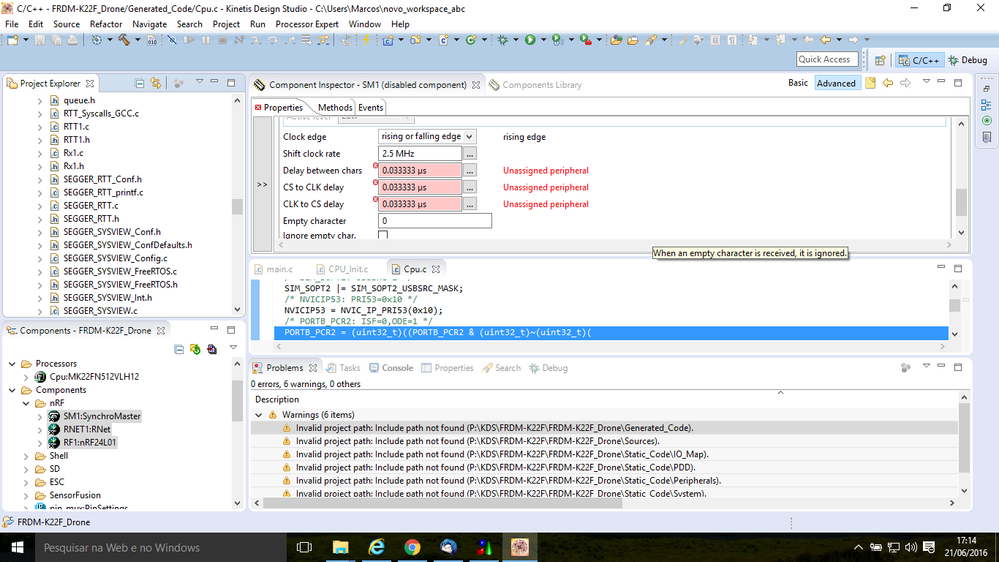Collapse the Warnings (6 items) group
The width and height of the screenshot is (999, 562).
point(259,415)
